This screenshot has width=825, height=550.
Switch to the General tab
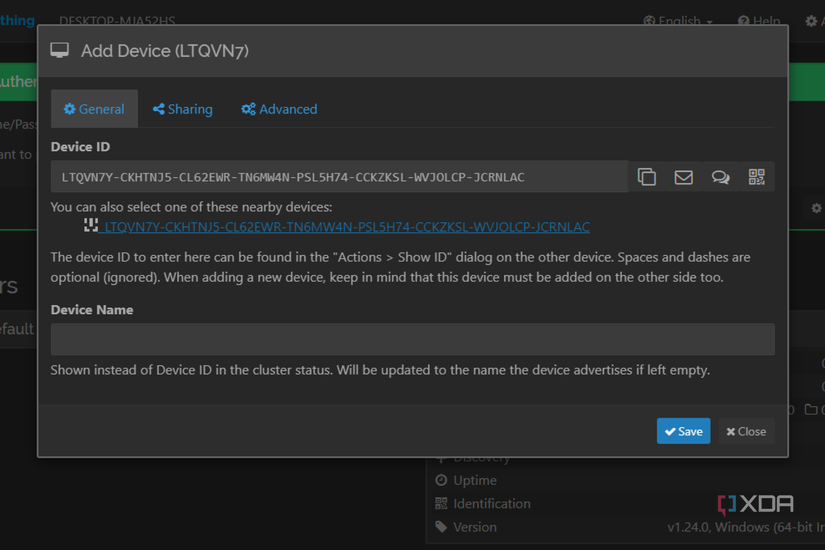click(x=94, y=109)
